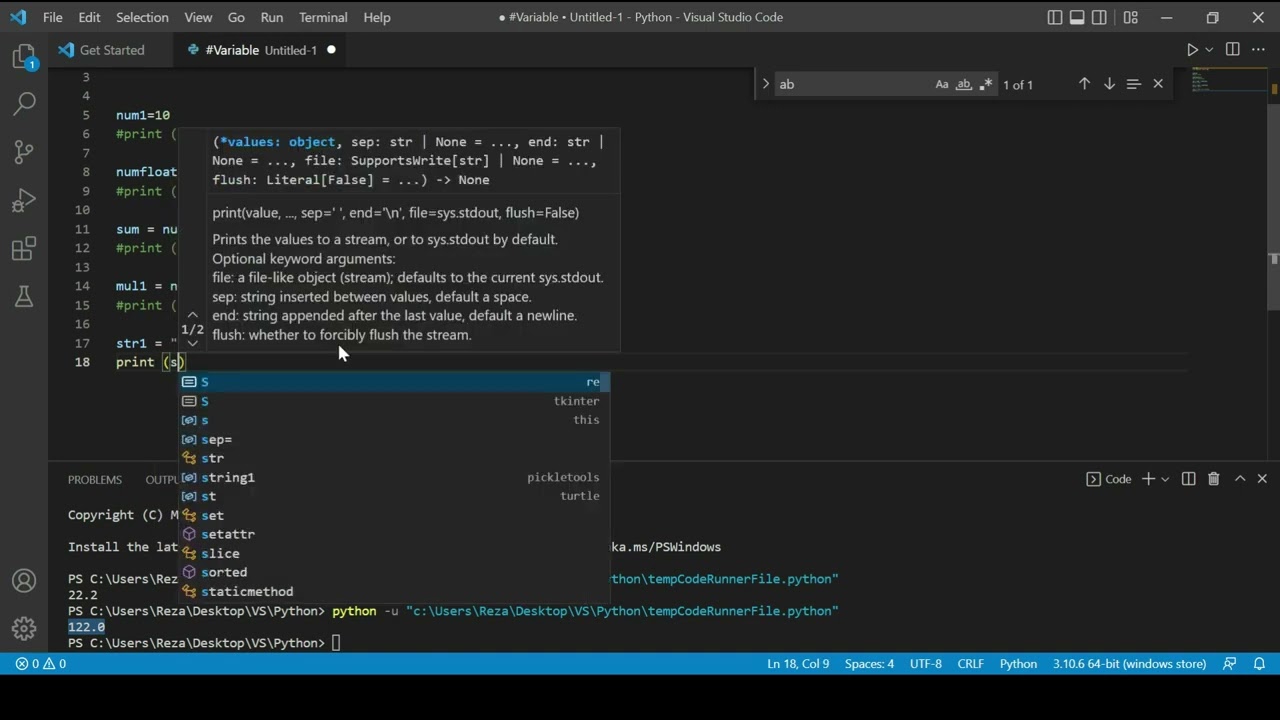Image resolution: width=1280 pixels, height=720 pixels.
Task: Kill terminal with trash icon
Action: click(1214, 479)
